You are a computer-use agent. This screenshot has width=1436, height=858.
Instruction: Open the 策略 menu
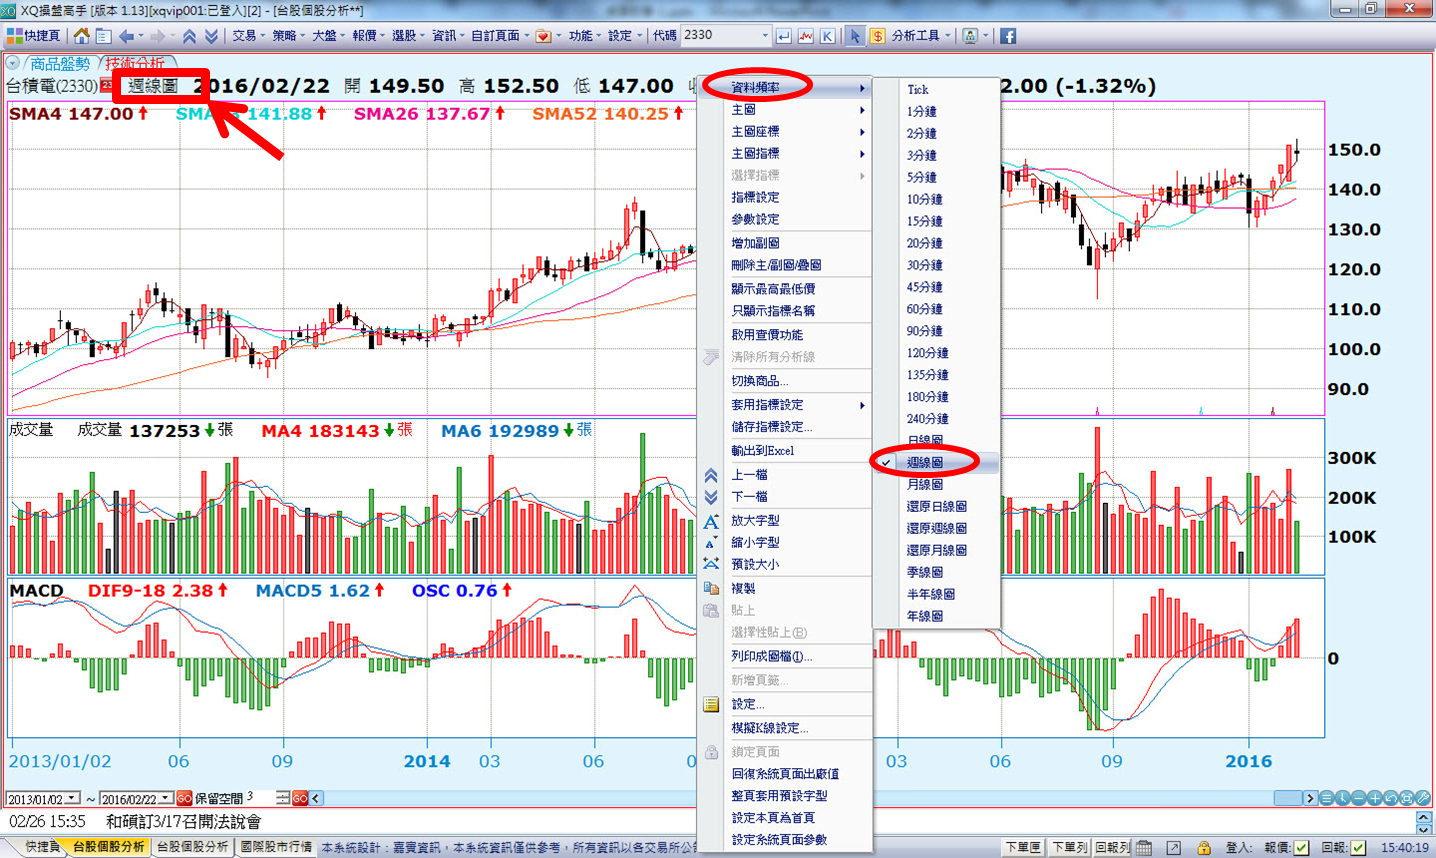(288, 36)
